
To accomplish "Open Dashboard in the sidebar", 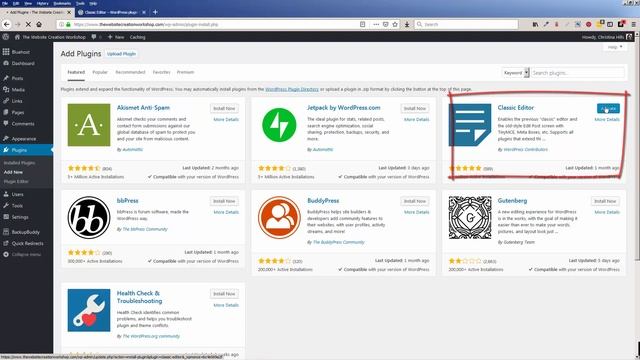I will [x=23, y=63].
